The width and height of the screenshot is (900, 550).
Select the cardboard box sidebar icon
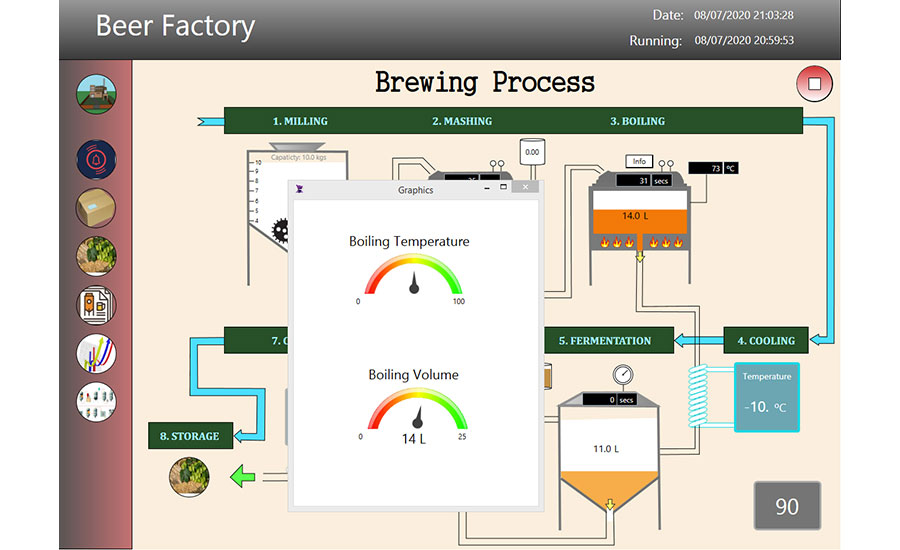(96, 208)
